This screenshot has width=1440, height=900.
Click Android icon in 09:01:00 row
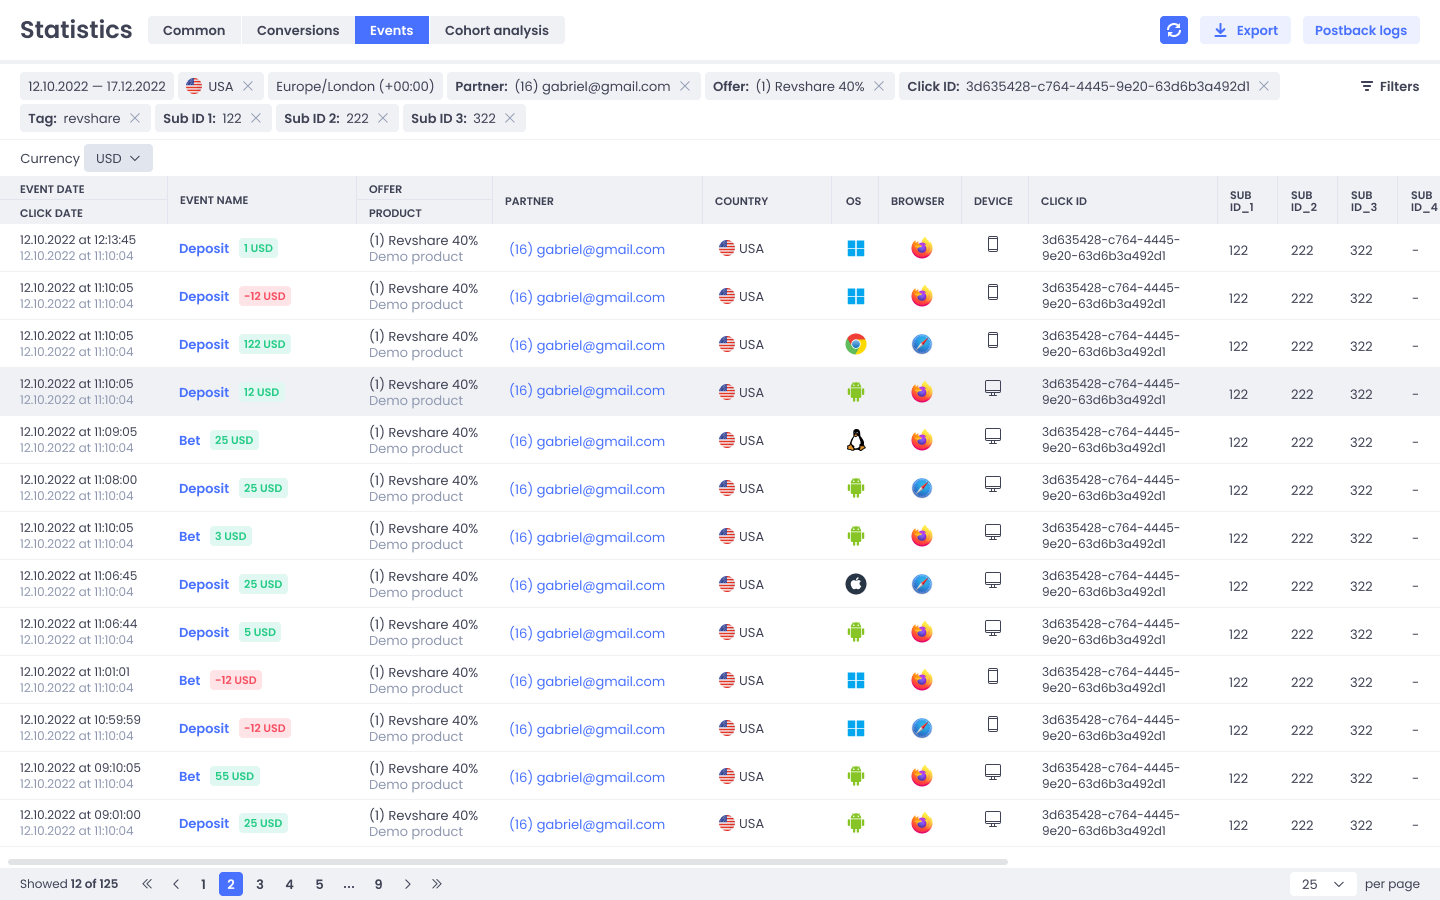click(x=856, y=823)
